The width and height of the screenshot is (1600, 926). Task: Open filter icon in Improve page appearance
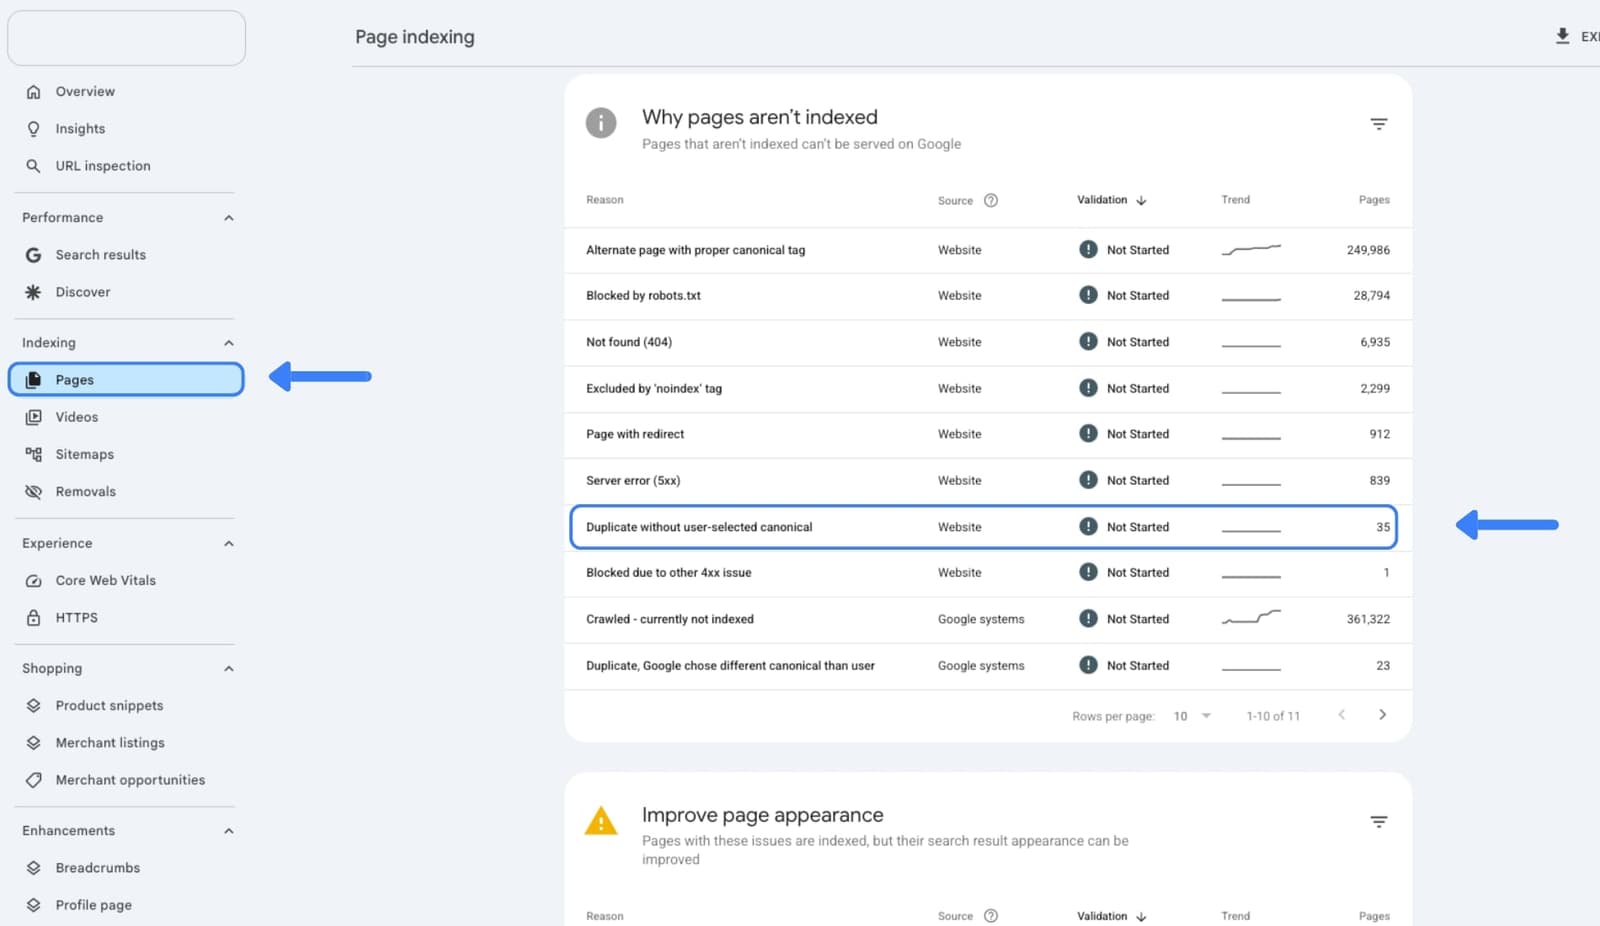tap(1379, 822)
